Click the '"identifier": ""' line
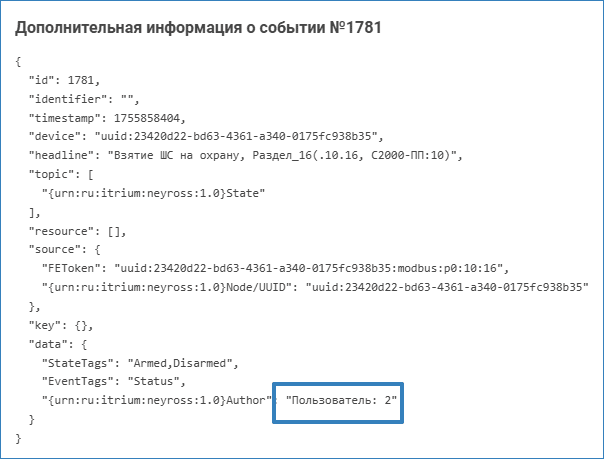Viewport: 604px width, 459px height. (x=84, y=99)
